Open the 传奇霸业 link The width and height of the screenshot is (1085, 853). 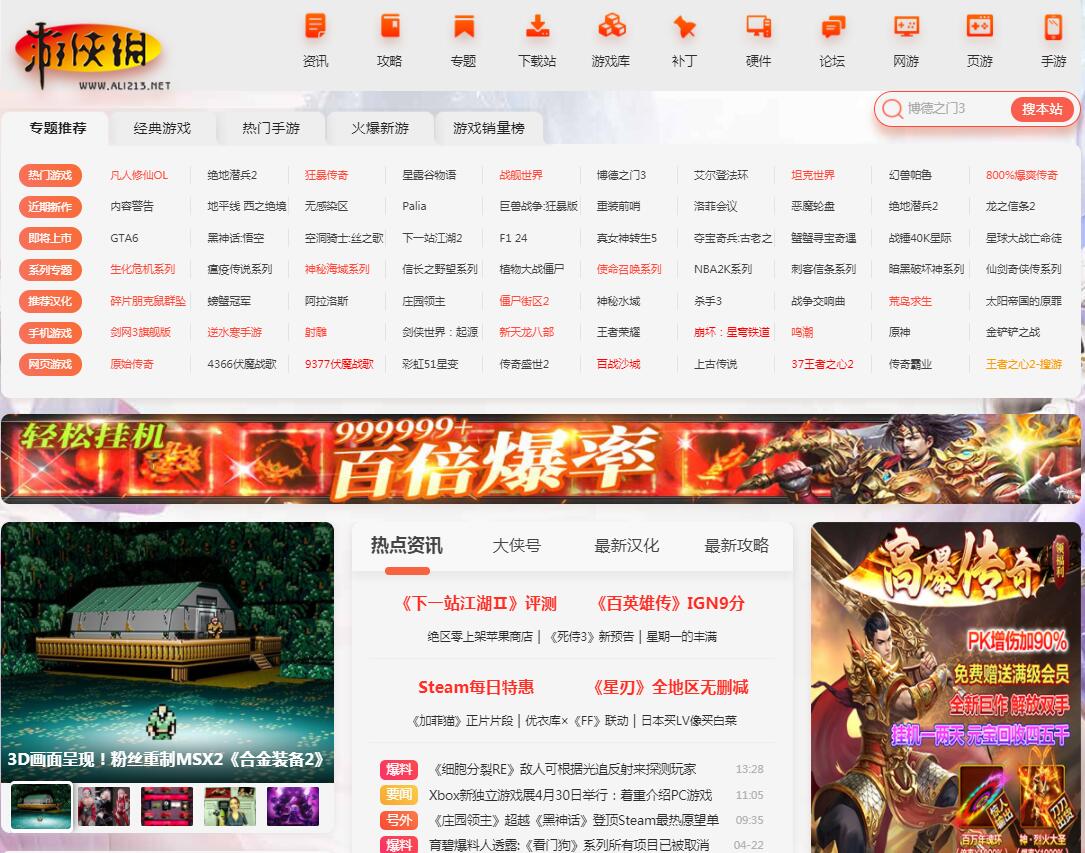(x=910, y=364)
